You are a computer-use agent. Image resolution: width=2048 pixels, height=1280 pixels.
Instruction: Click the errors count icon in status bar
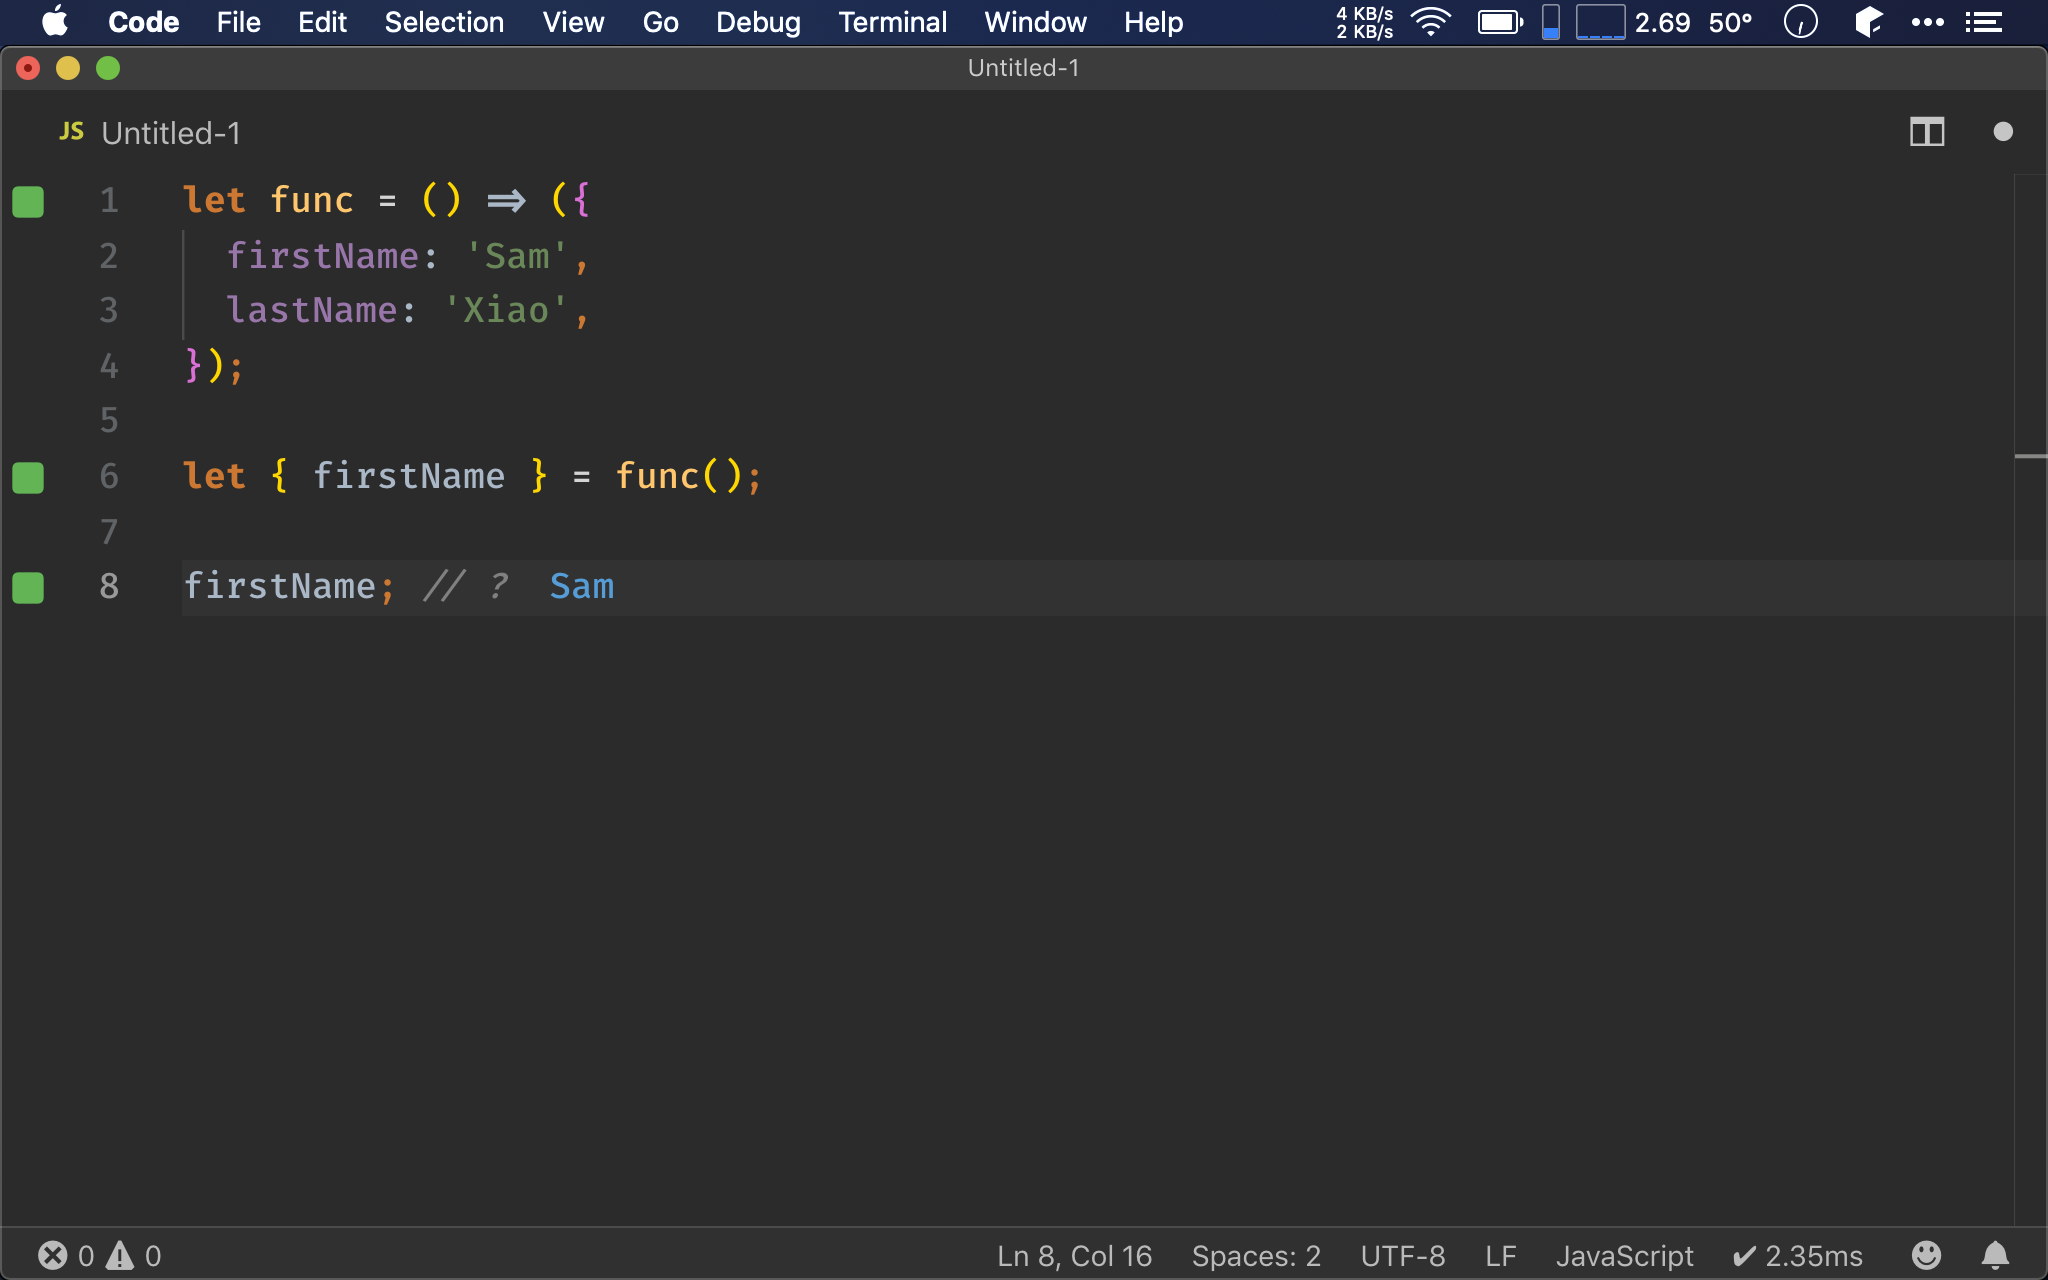tap(53, 1255)
